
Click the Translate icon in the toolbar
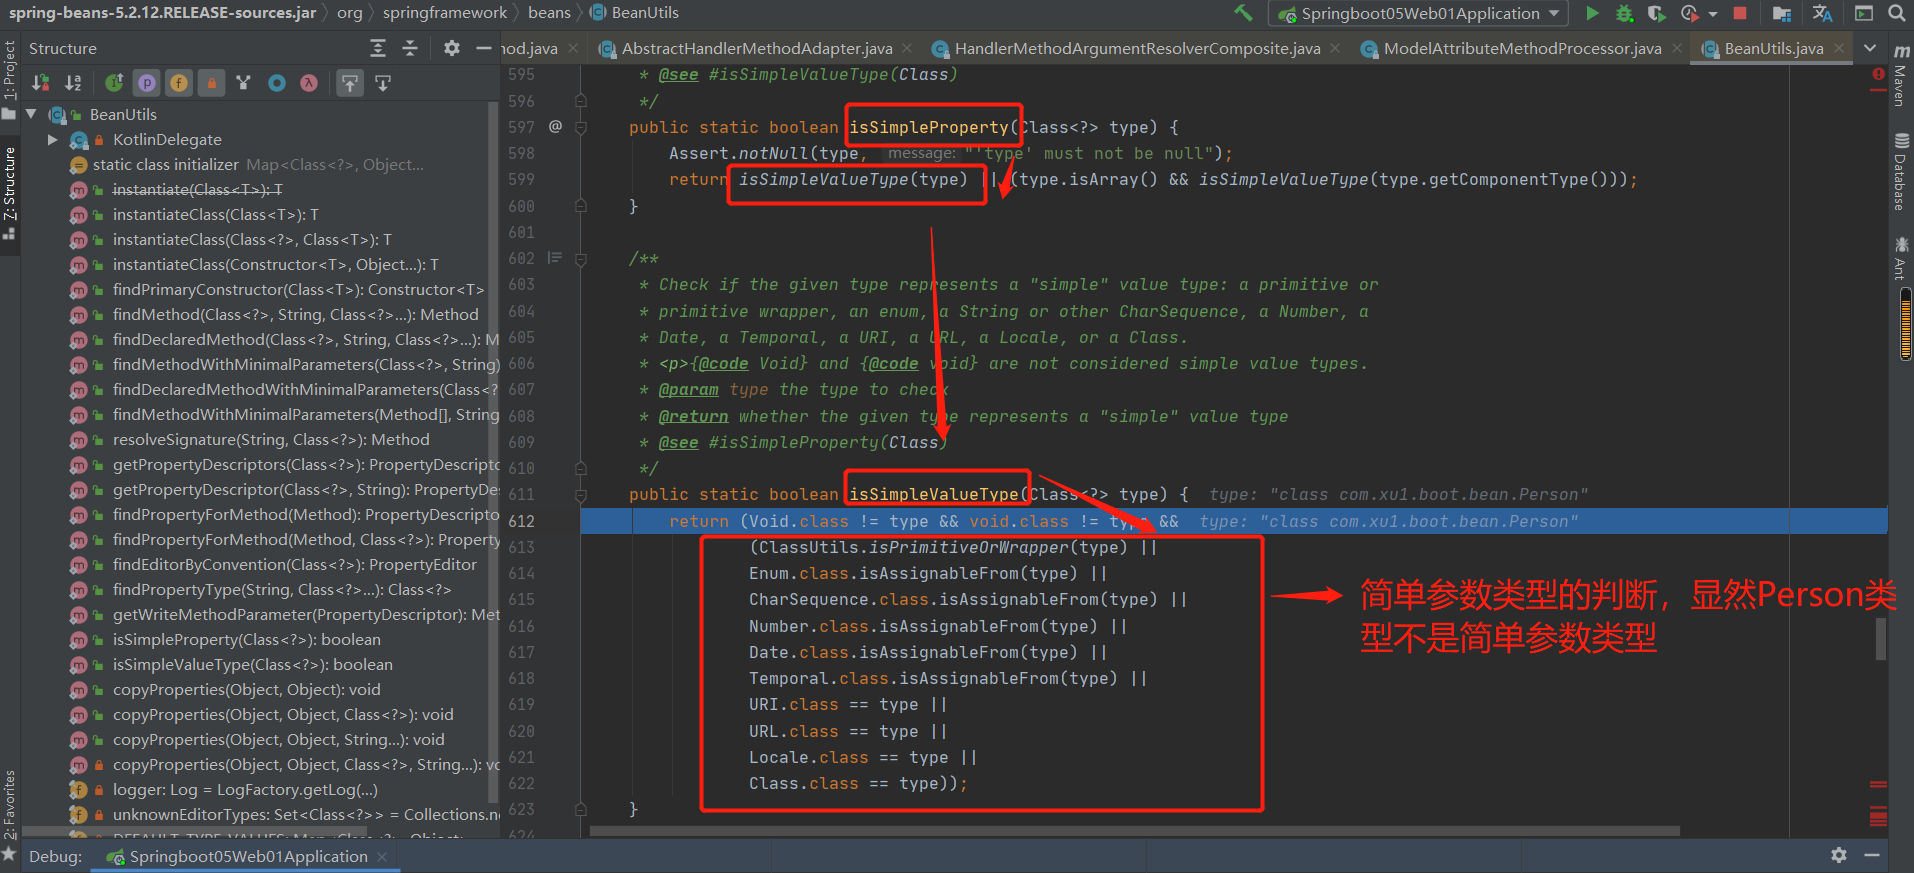[x=1823, y=13]
